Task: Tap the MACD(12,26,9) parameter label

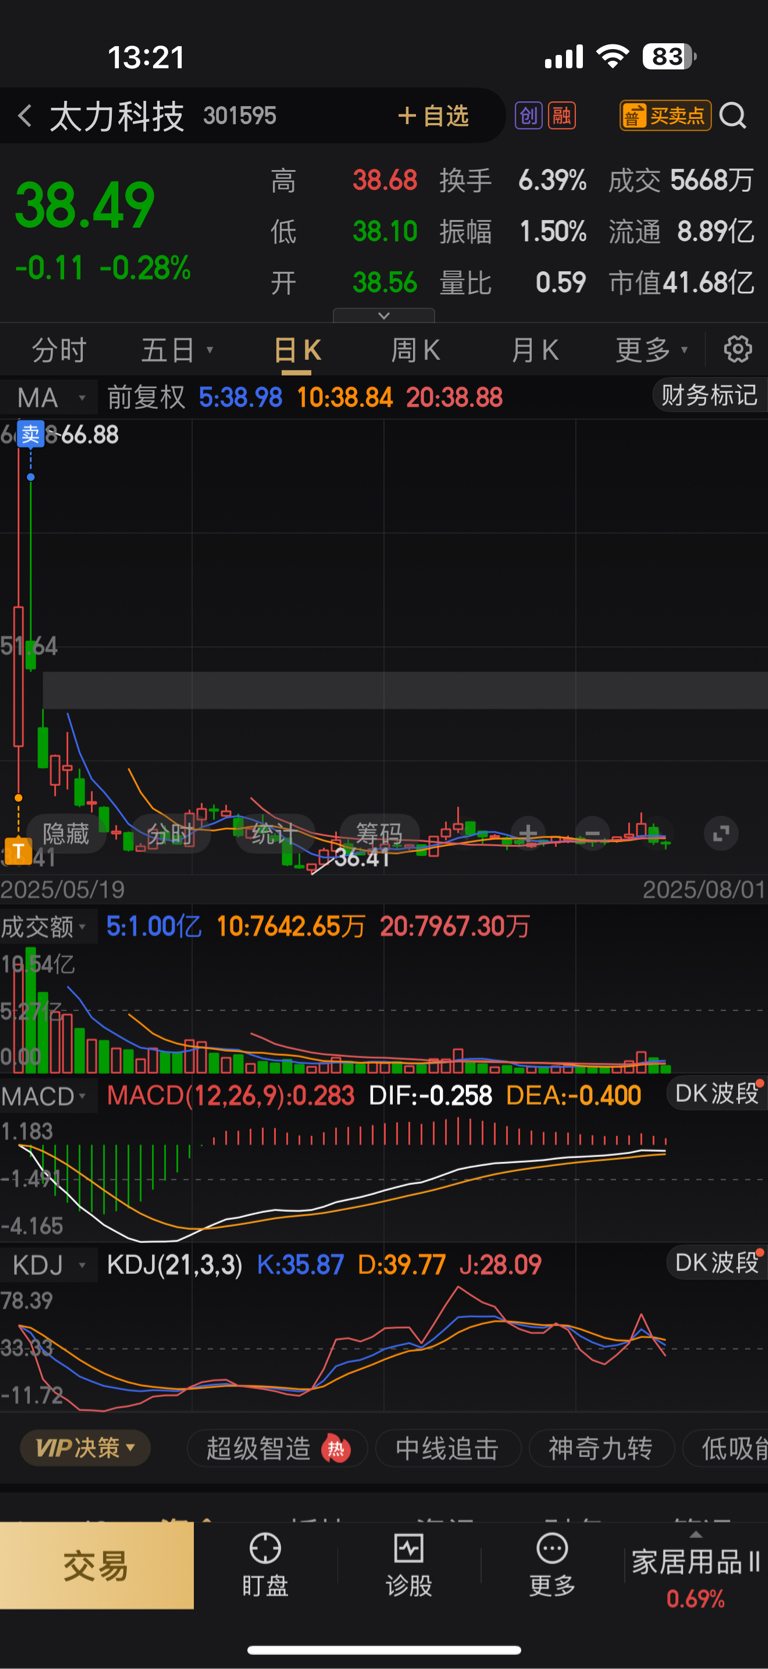Action: point(231,1096)
